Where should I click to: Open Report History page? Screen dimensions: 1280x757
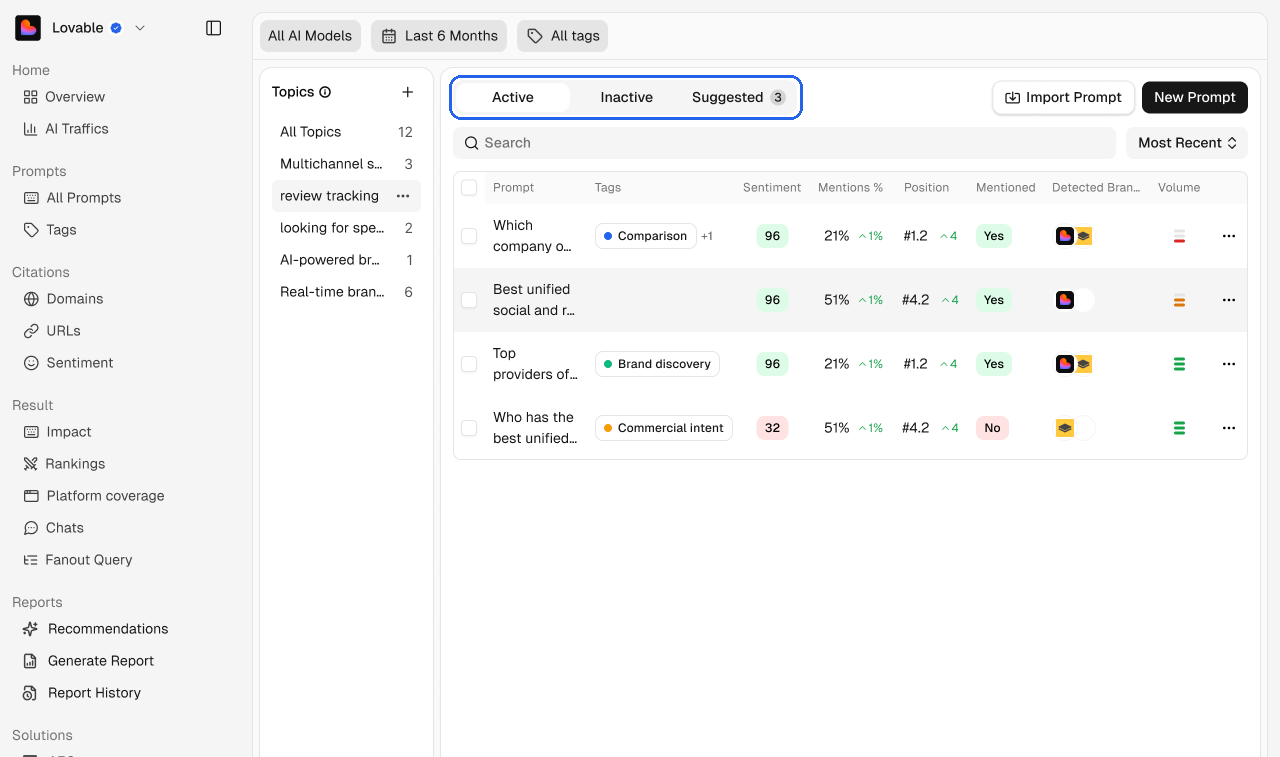tap(82, 693)
